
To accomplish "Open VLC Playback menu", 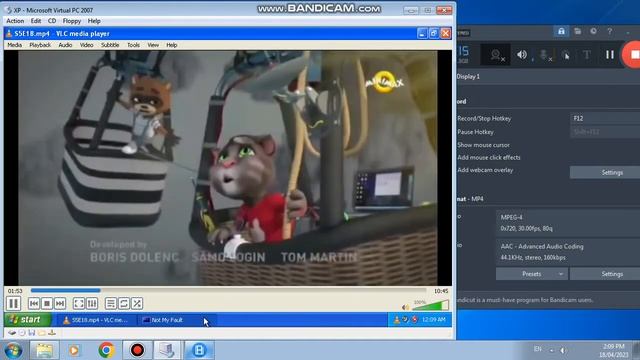I will [x=40, y=45].
